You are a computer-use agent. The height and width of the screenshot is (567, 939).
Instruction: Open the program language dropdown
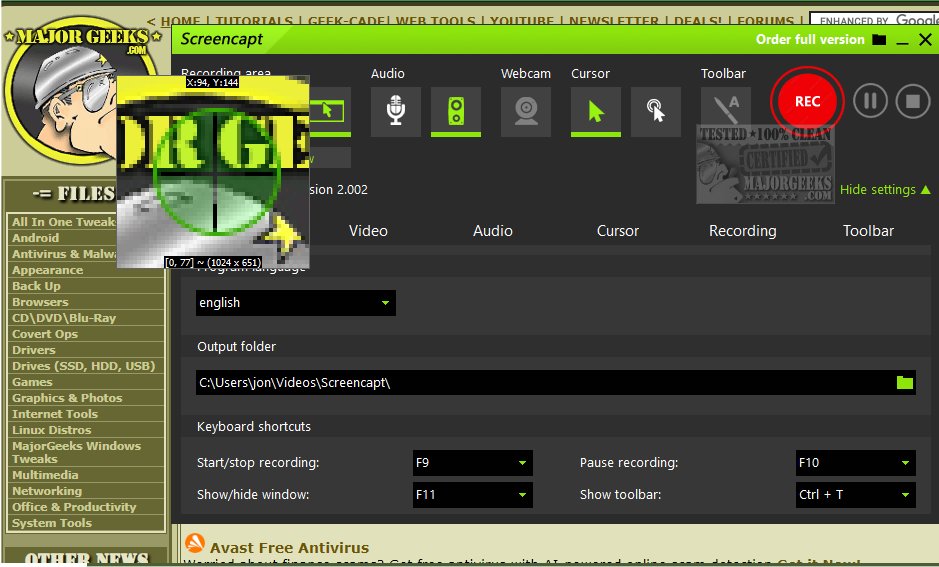[x=296, y=303]
